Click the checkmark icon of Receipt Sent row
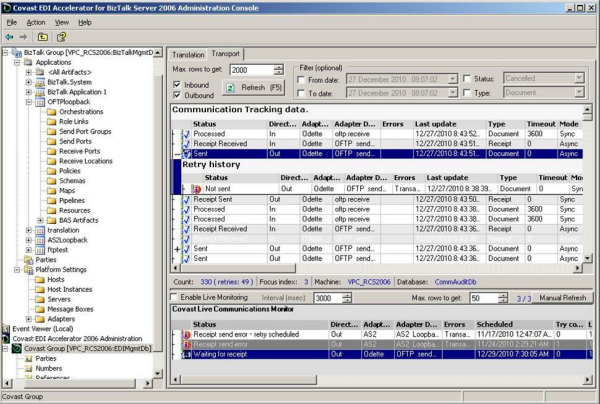600x404 pixels. tap(186, 200)
